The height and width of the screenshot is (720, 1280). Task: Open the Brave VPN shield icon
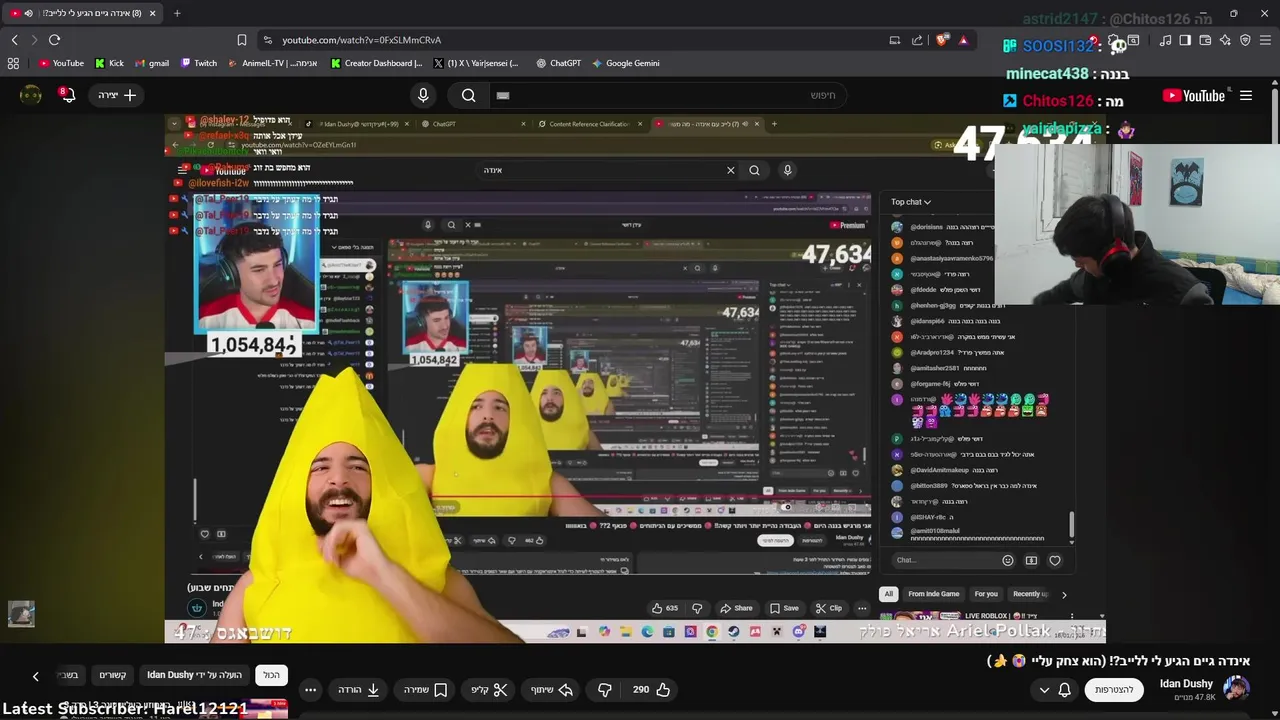pyautogui.click(x=1245, y=40)
